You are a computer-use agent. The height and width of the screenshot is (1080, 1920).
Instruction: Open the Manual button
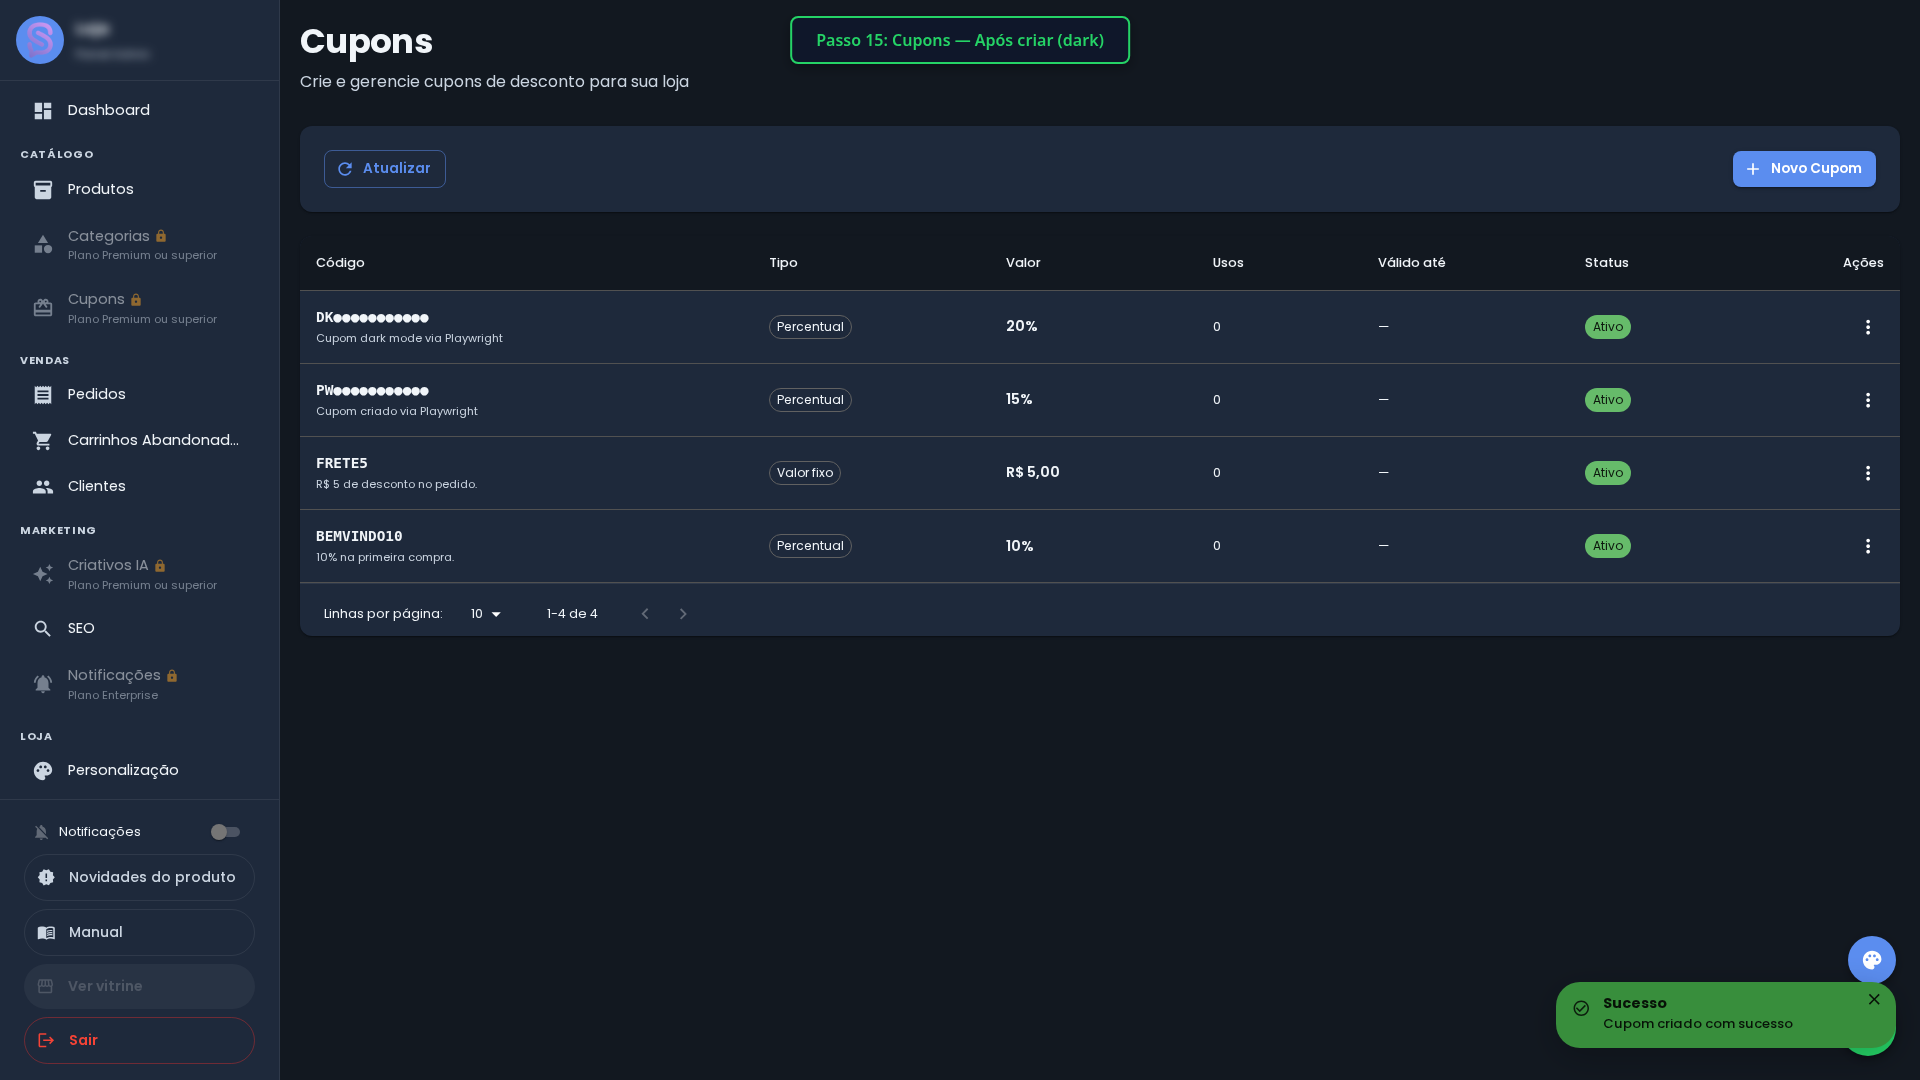coord(139,932)
